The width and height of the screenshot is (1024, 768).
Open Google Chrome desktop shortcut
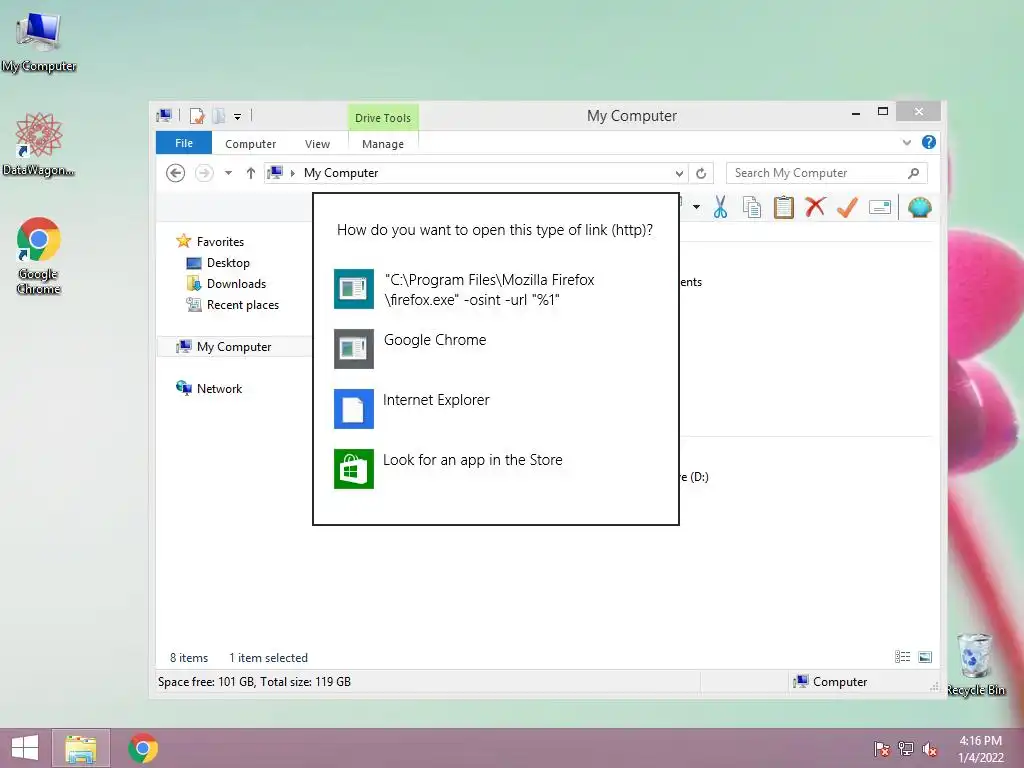[39, 256]
